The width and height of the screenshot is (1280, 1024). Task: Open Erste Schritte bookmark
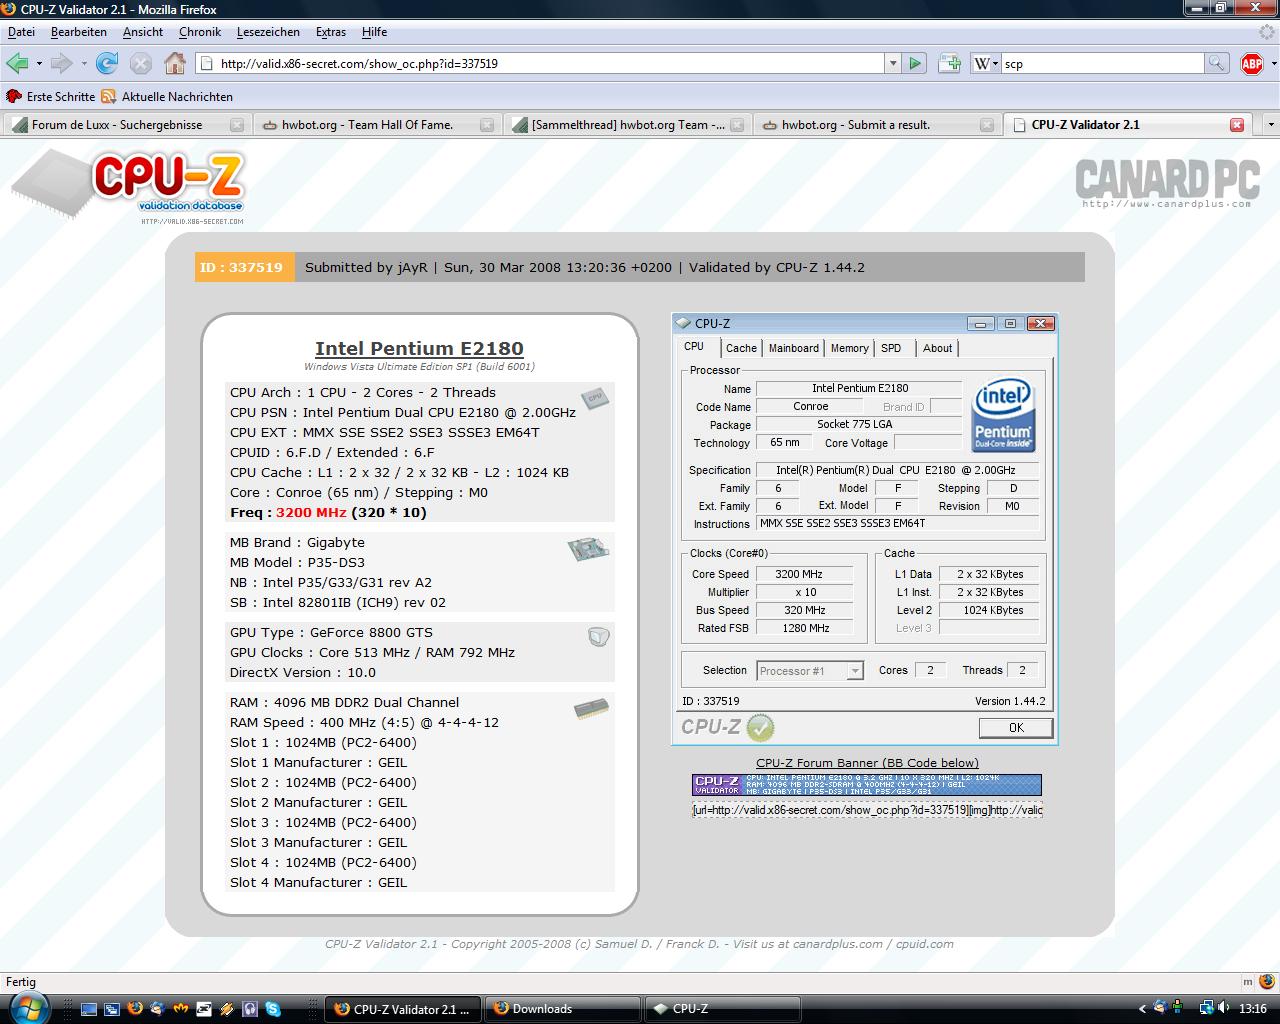[51, 97]
